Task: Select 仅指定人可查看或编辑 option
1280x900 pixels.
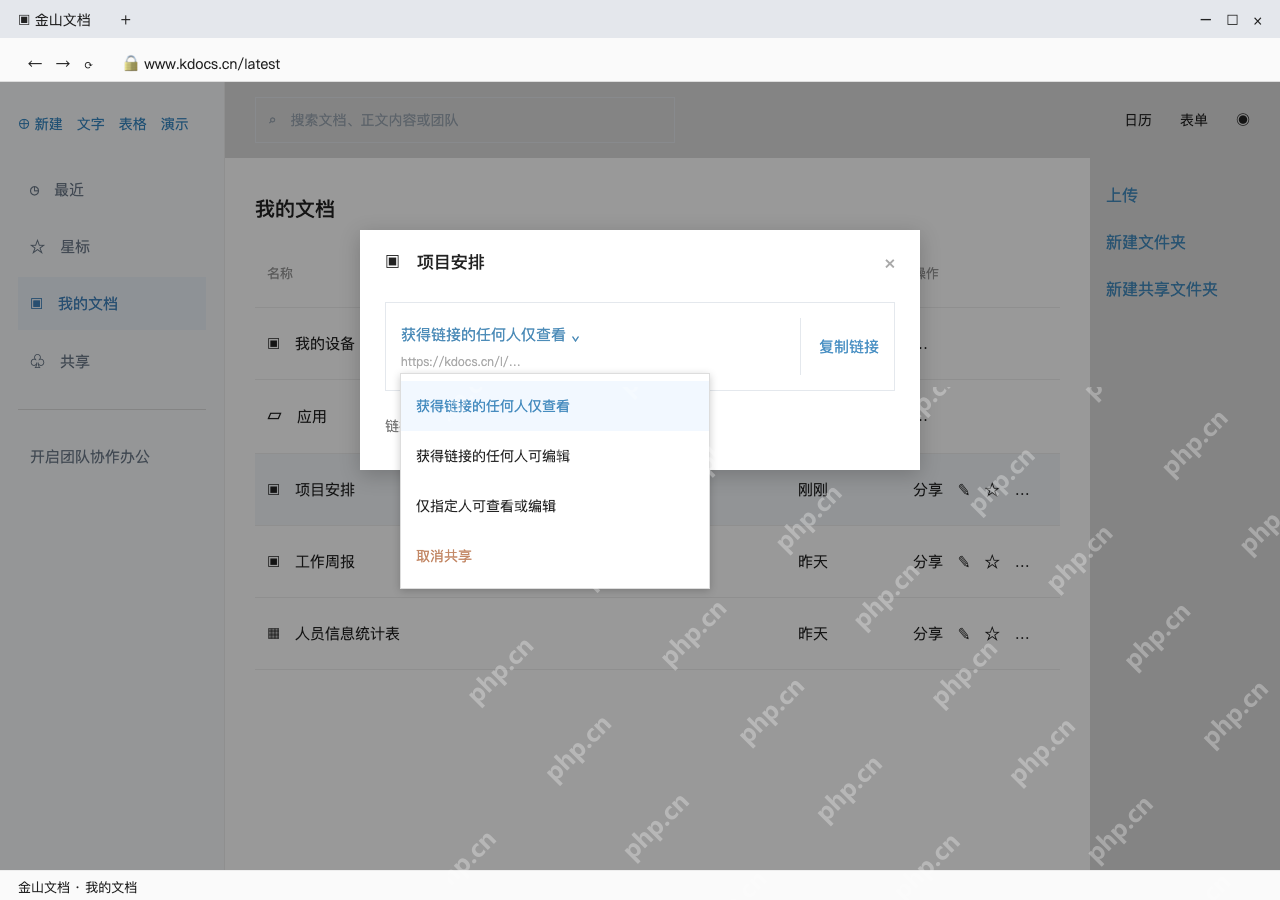Action: coord(555,506)
